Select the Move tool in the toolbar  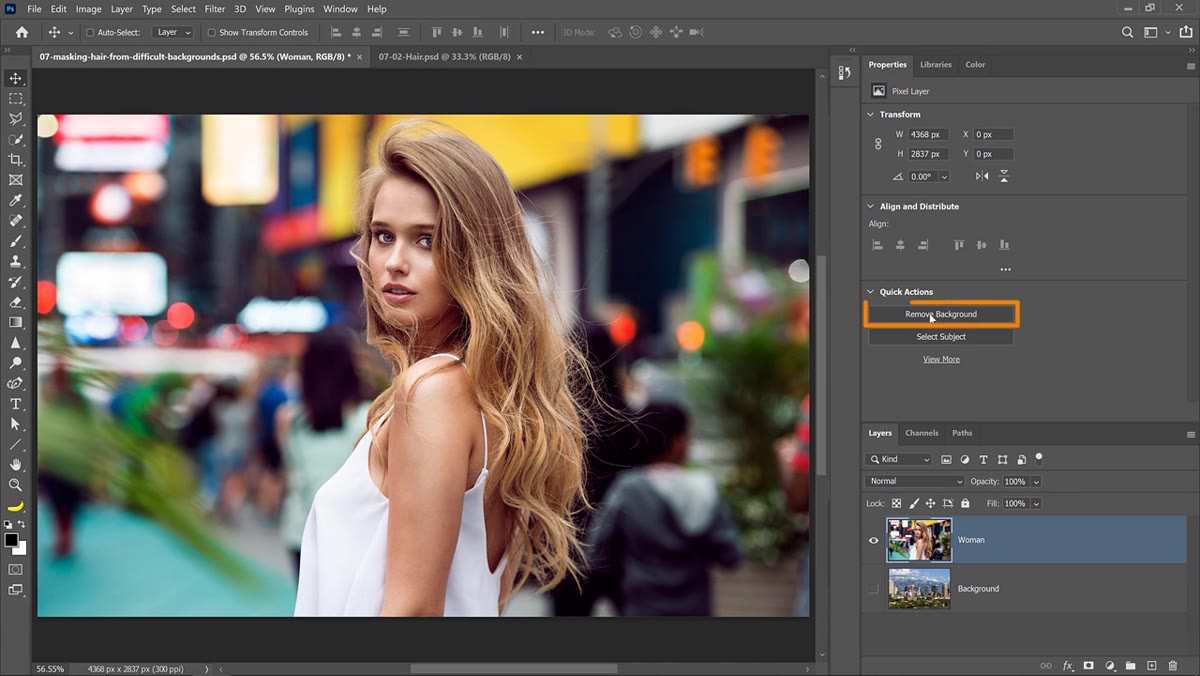15,78
